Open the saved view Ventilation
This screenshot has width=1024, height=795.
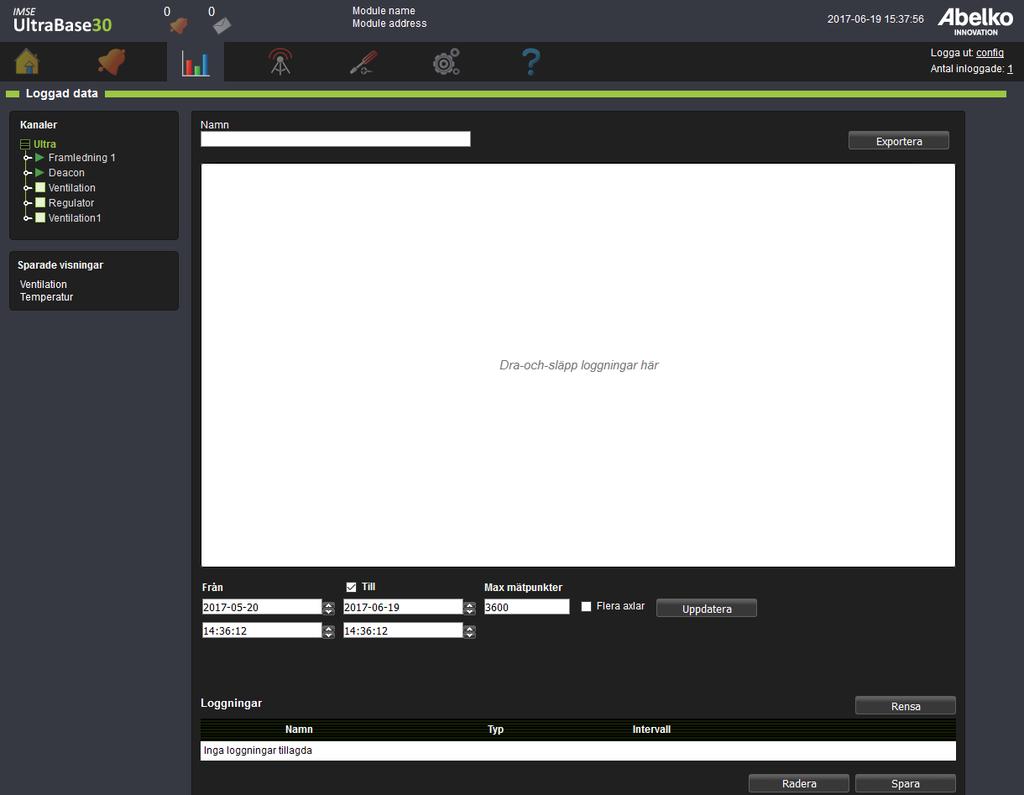[x=43, y=284]
